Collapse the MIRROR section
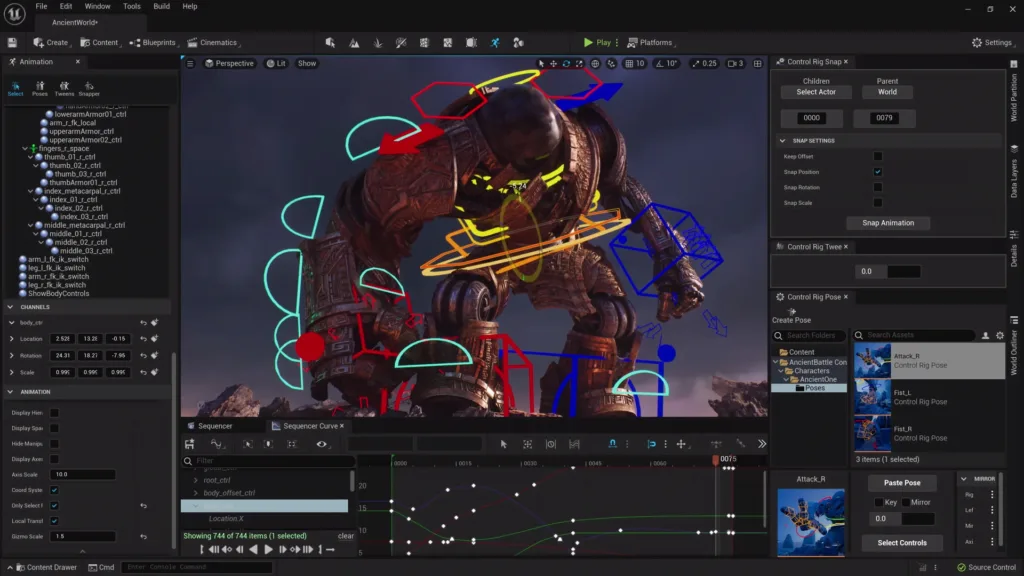1024x576 pixels. click(x=964, y=479)
